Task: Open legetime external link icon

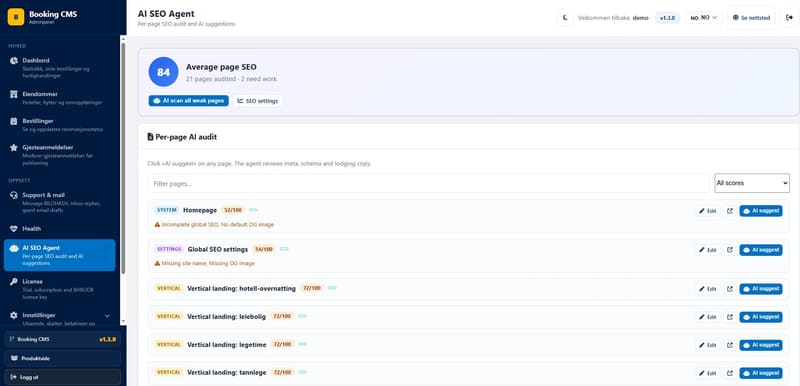Action: (730, 345)
